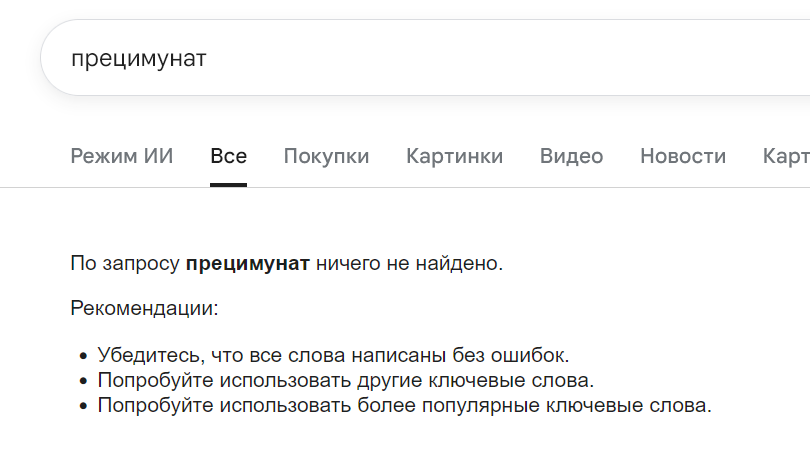Open the Картинки tab

(x=455, y=156)
